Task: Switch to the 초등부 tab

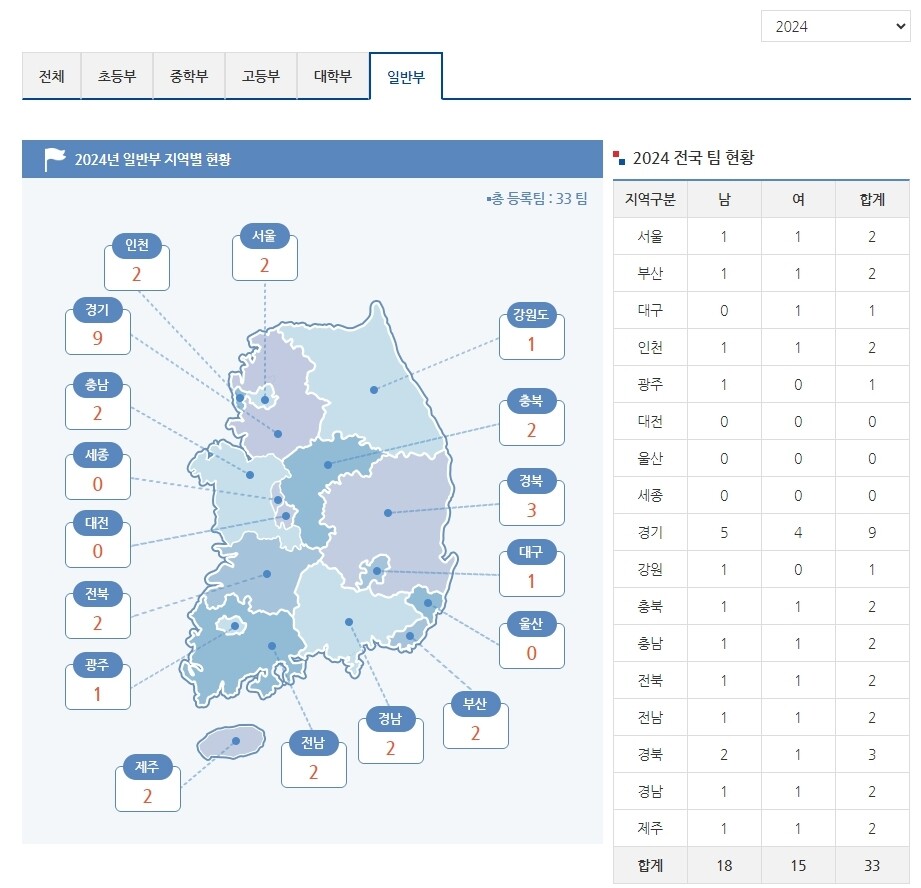Action: tap(117, 77)
